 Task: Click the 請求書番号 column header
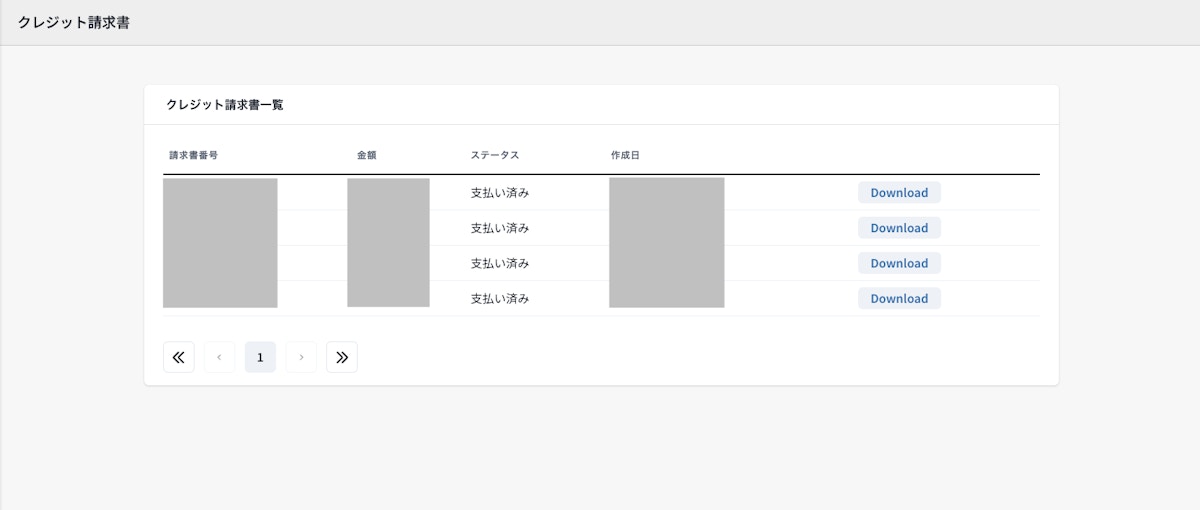click(194, 155)
